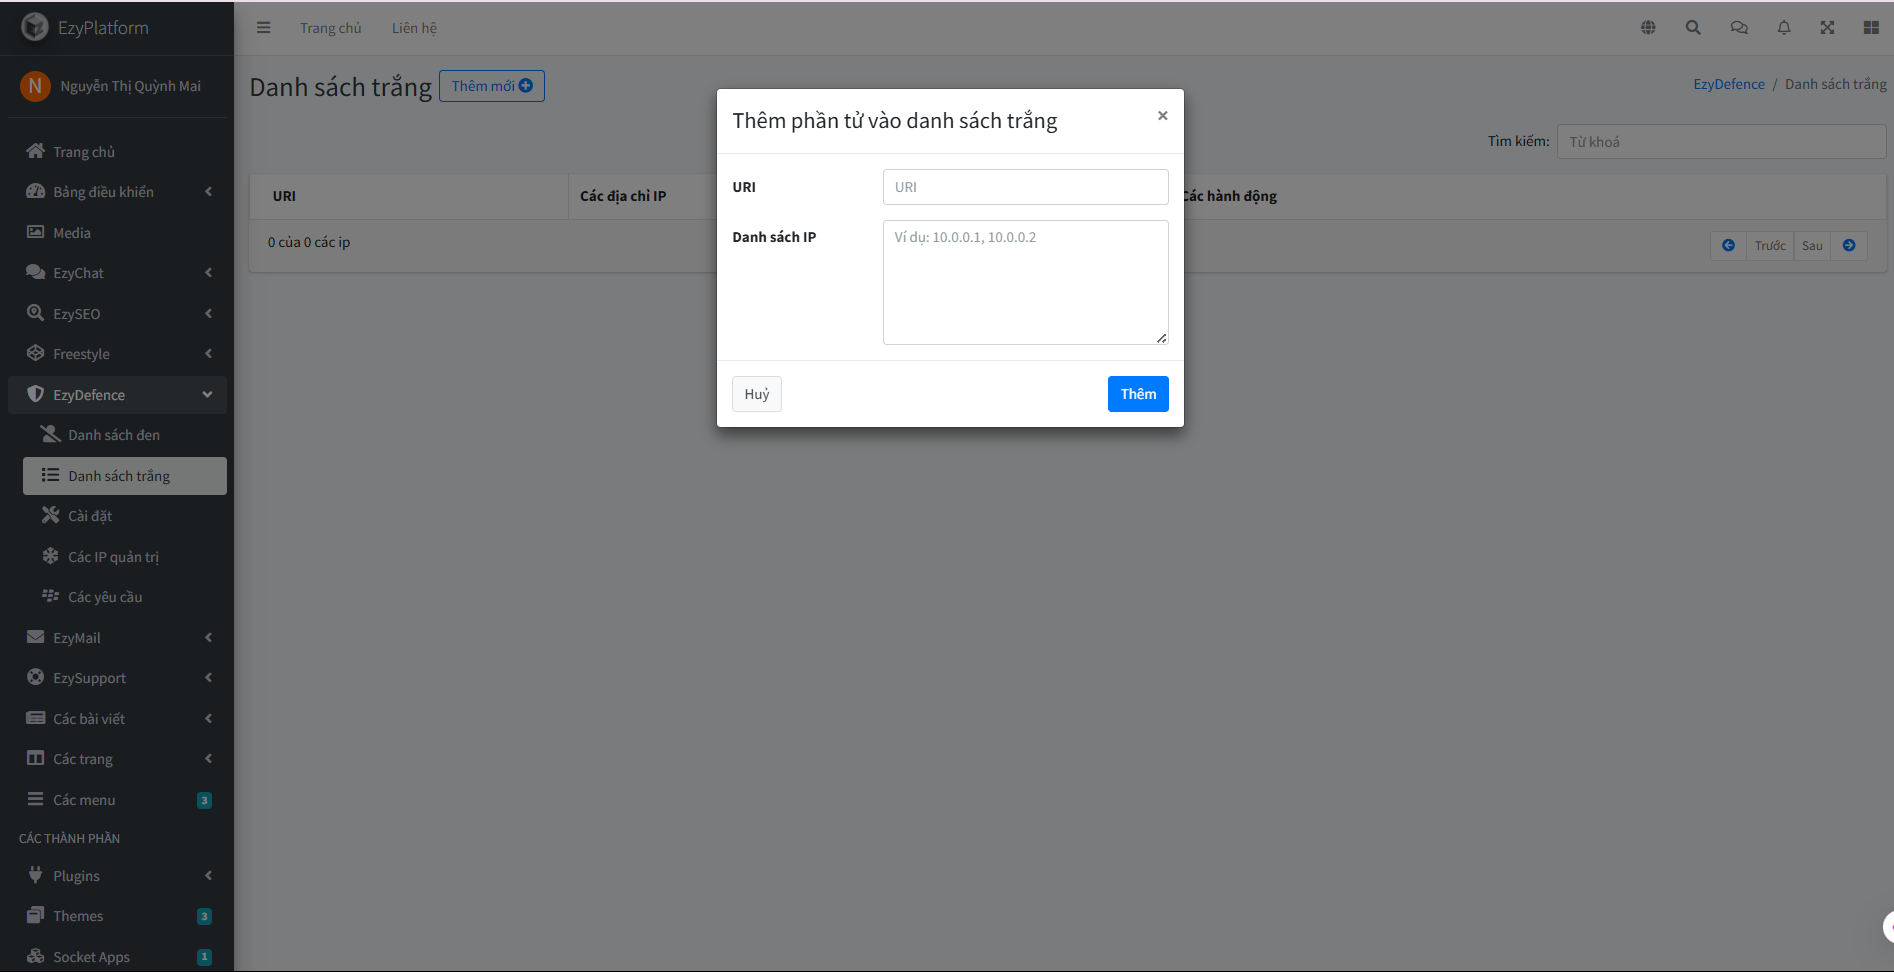The height and width of the screenshot is (972, 1894).
Task: Open the notifications bell
Action: [1783, 27]
